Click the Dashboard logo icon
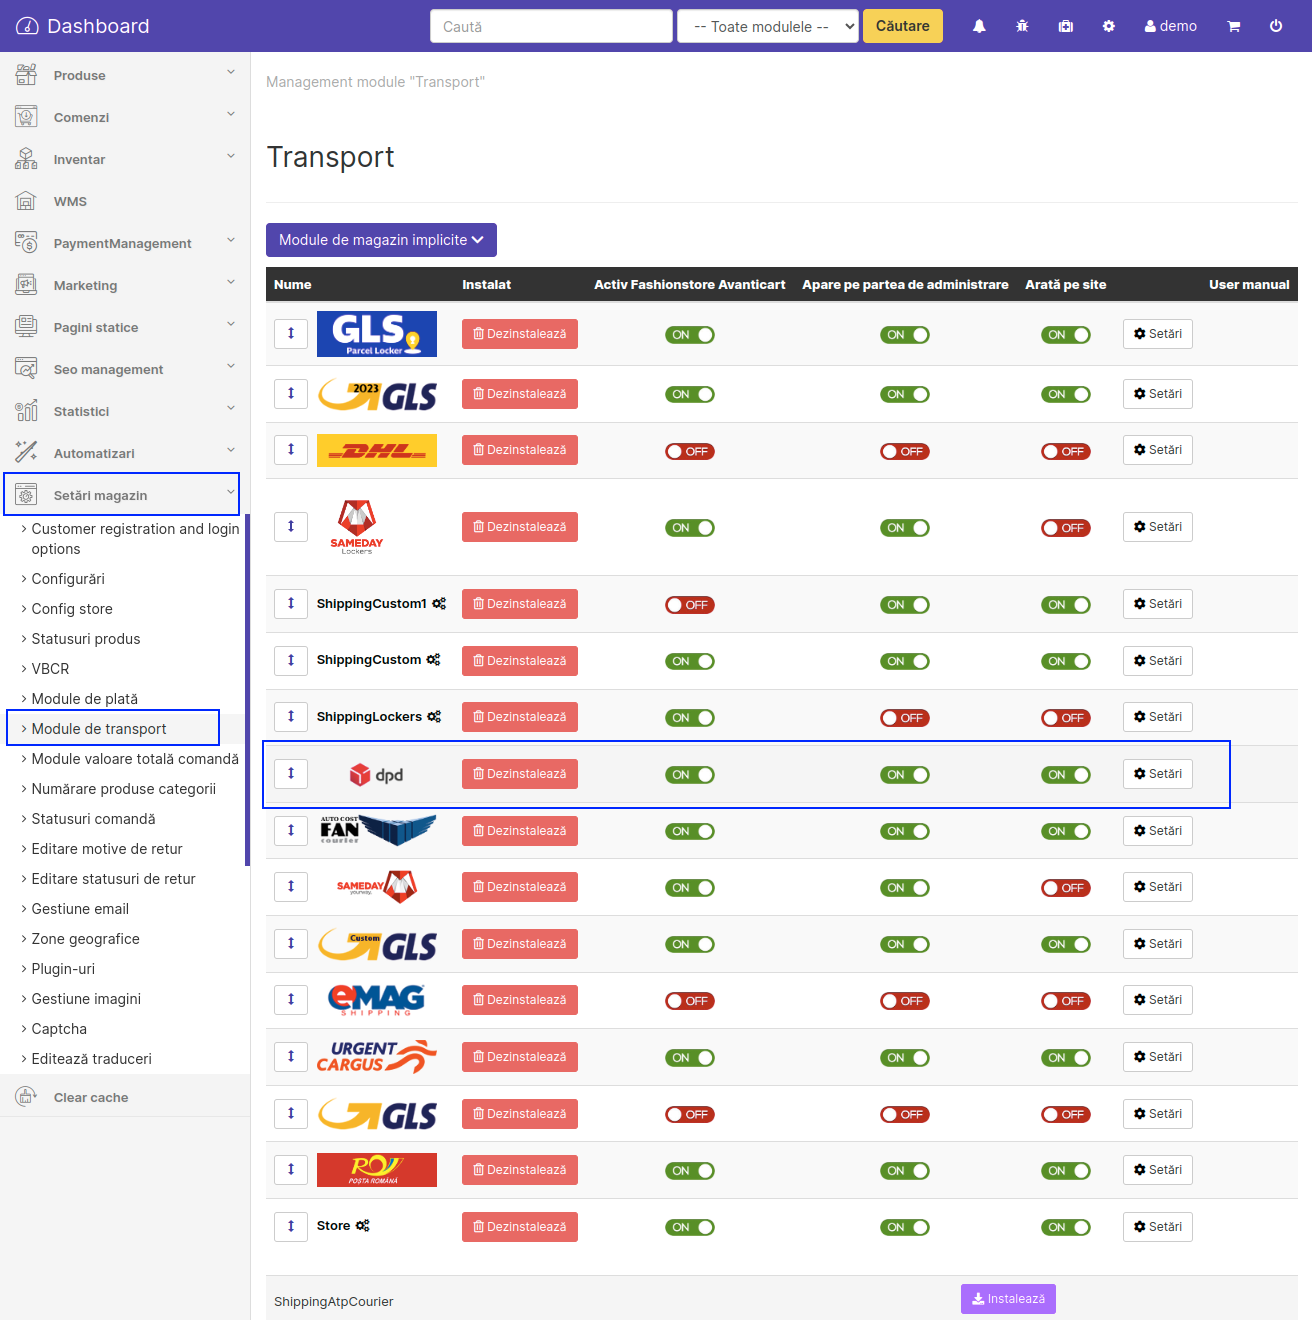Viewport: 1312px width, 1320px height. 27,26
